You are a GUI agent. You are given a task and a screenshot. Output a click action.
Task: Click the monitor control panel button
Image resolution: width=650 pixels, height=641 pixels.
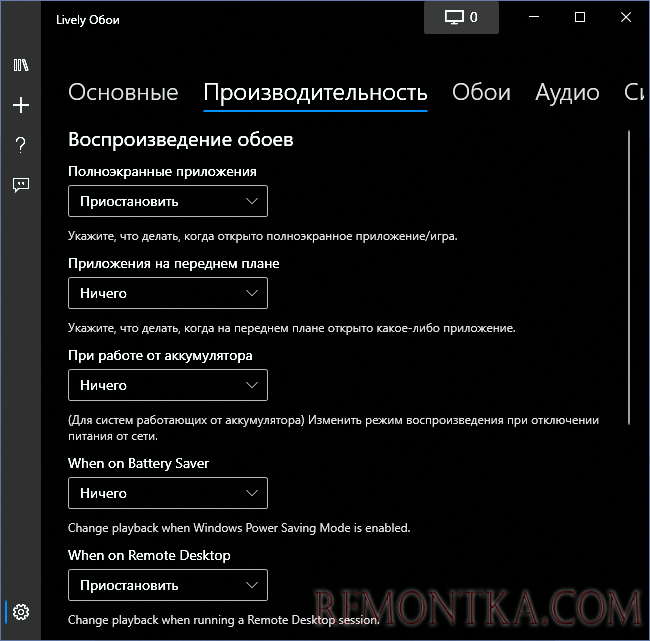tap(460, 17)
